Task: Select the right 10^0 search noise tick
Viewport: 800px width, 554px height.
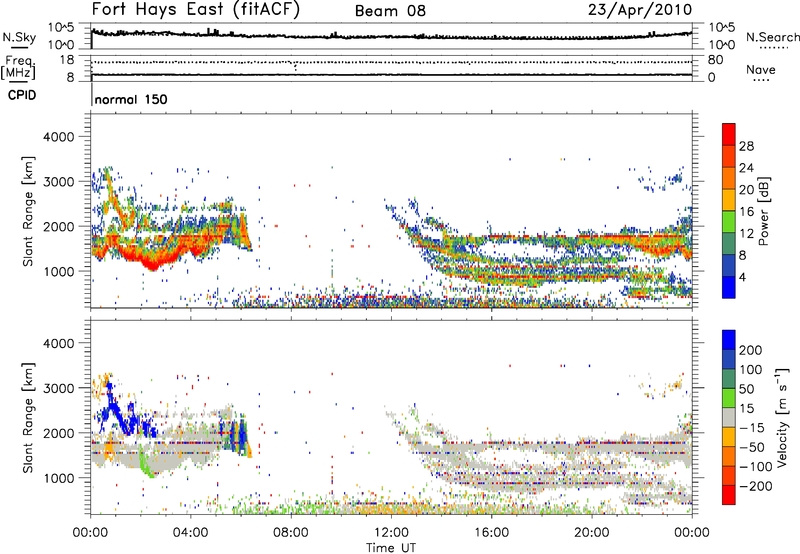Action: [x=721, y=45]
